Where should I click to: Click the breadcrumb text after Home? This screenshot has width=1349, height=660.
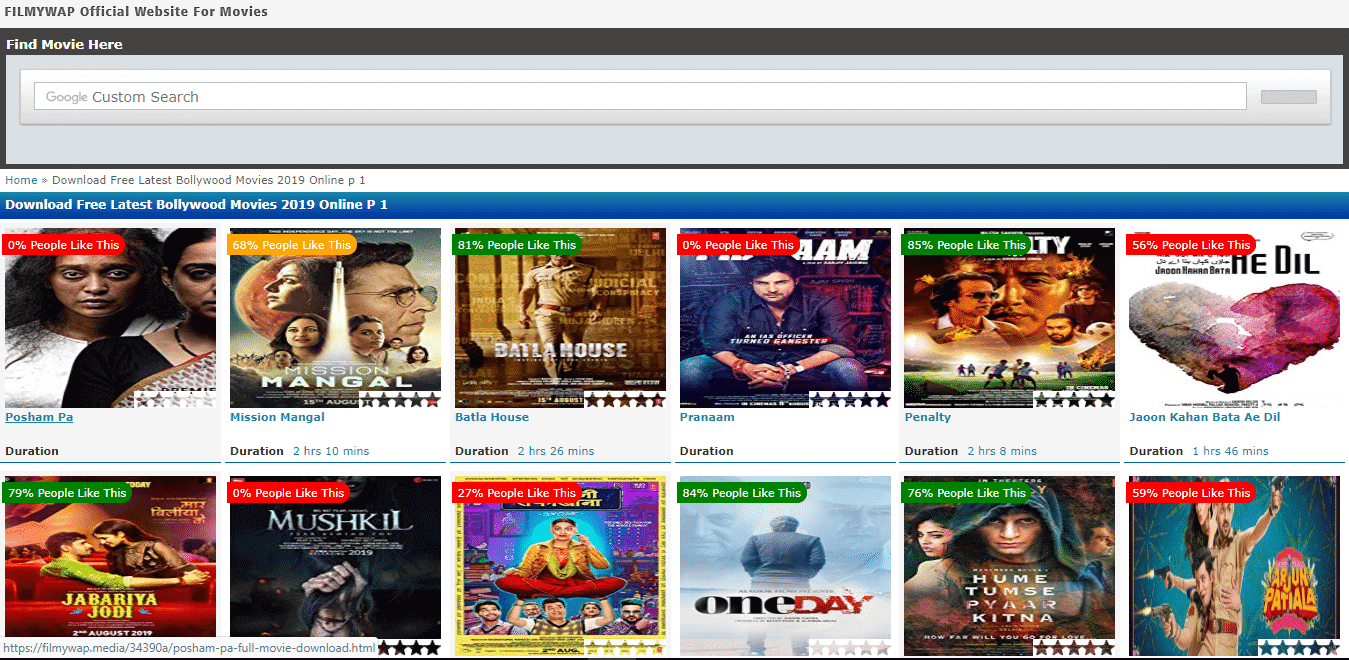click(x=209, y=180)
